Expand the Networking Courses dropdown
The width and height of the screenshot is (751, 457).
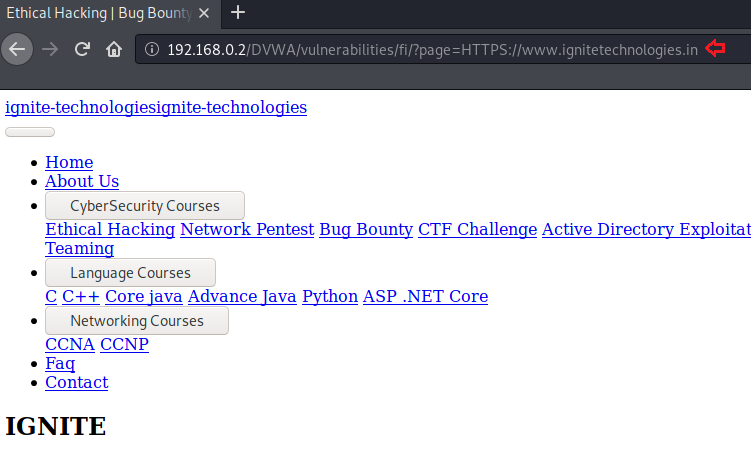click(x=137, y=321)
